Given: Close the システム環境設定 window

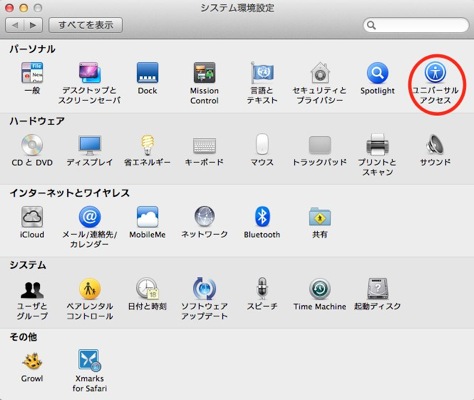Looking at the screenshot, I should 9,8.
